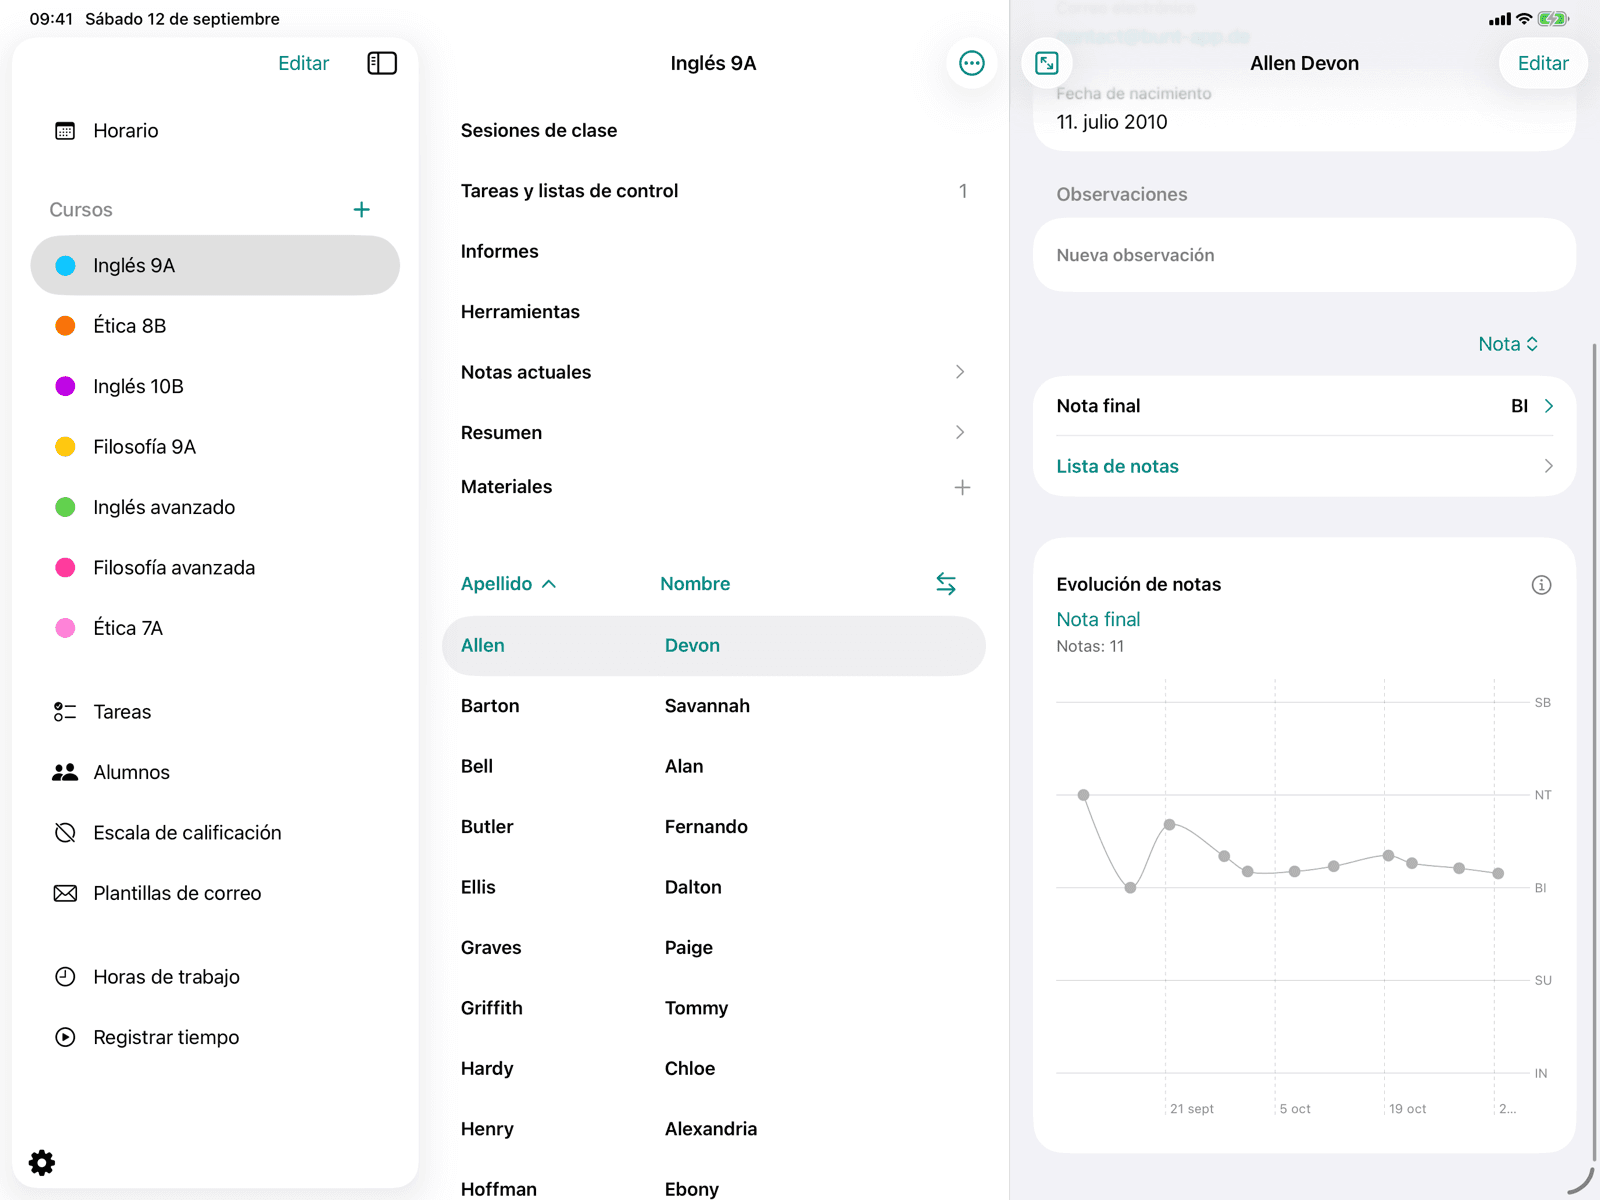1600x1200 pixels.
Task: Open the Nota sort dropdown
Action: coord(1508,344)
